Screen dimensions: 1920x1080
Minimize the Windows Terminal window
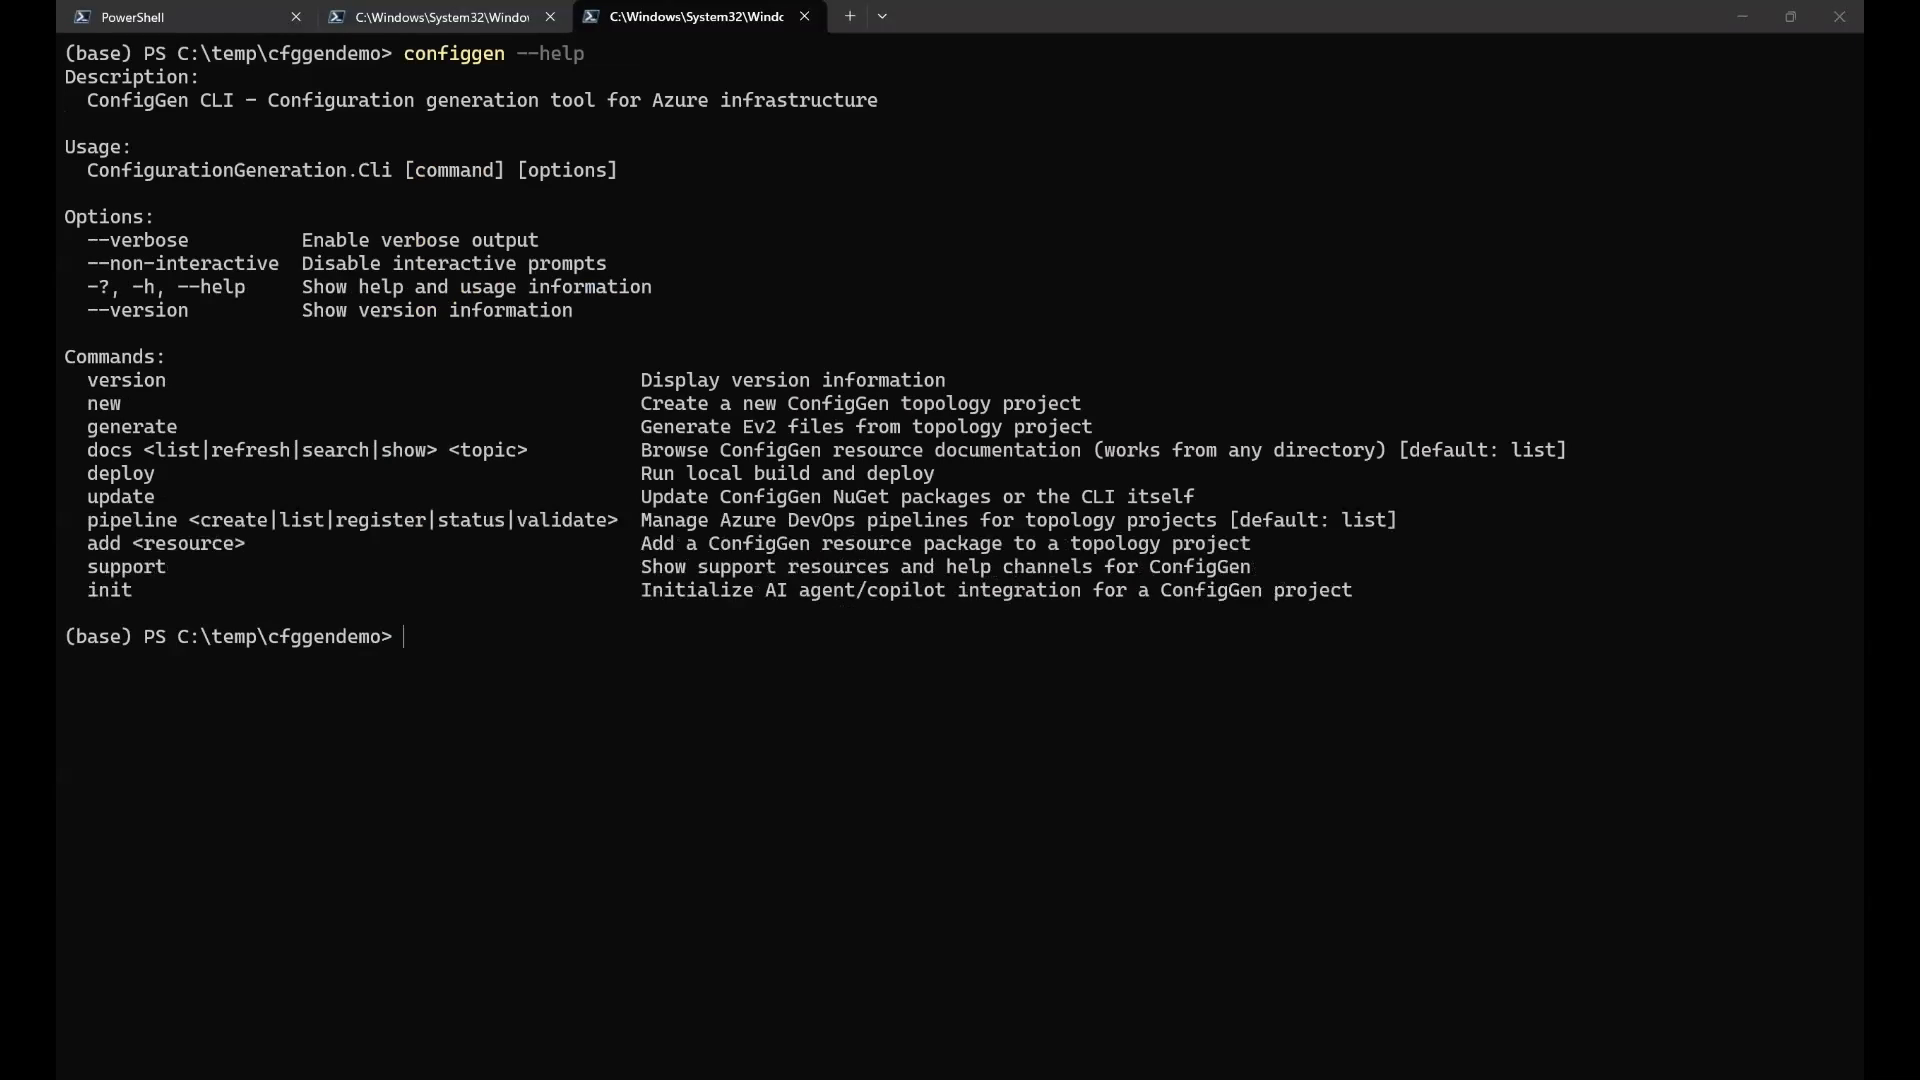tap(1743, 16)
